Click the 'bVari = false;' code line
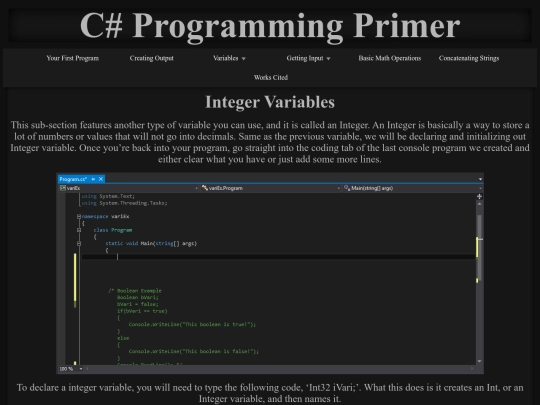Screen dimensions: 540x405 pyautogui.click(x=138, y=304)
